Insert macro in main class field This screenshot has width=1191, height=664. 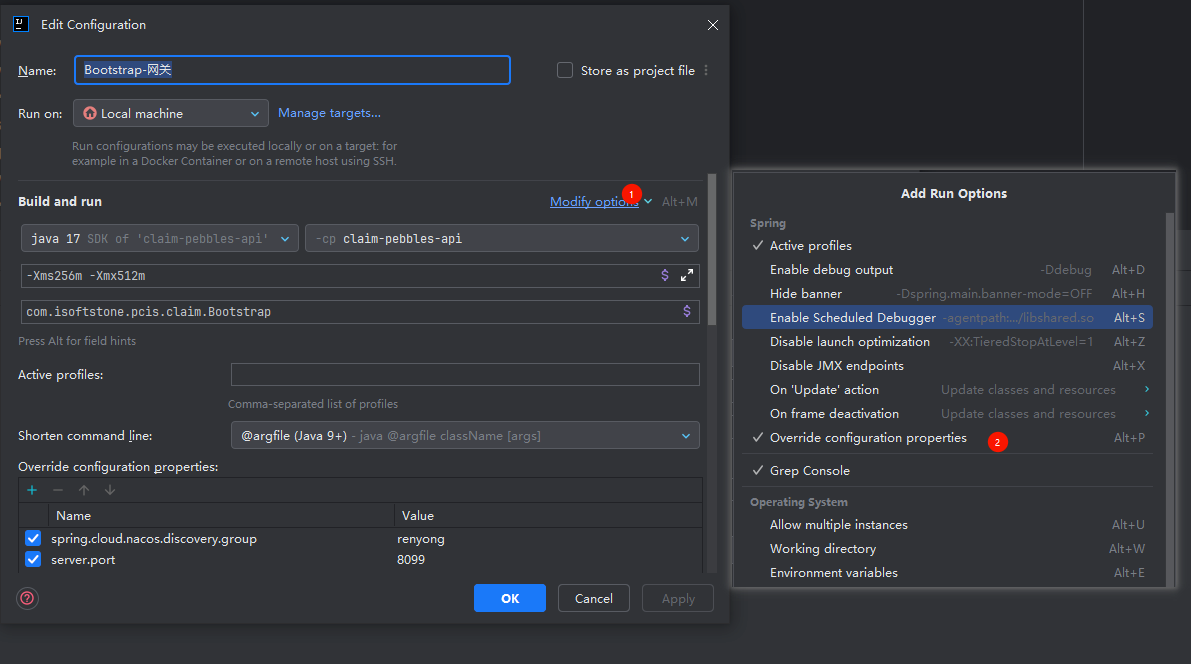point(686,311)
